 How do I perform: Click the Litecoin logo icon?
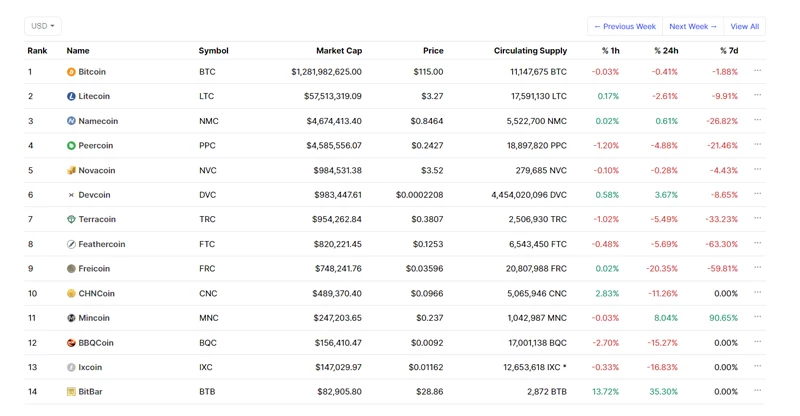click(71, 97)
